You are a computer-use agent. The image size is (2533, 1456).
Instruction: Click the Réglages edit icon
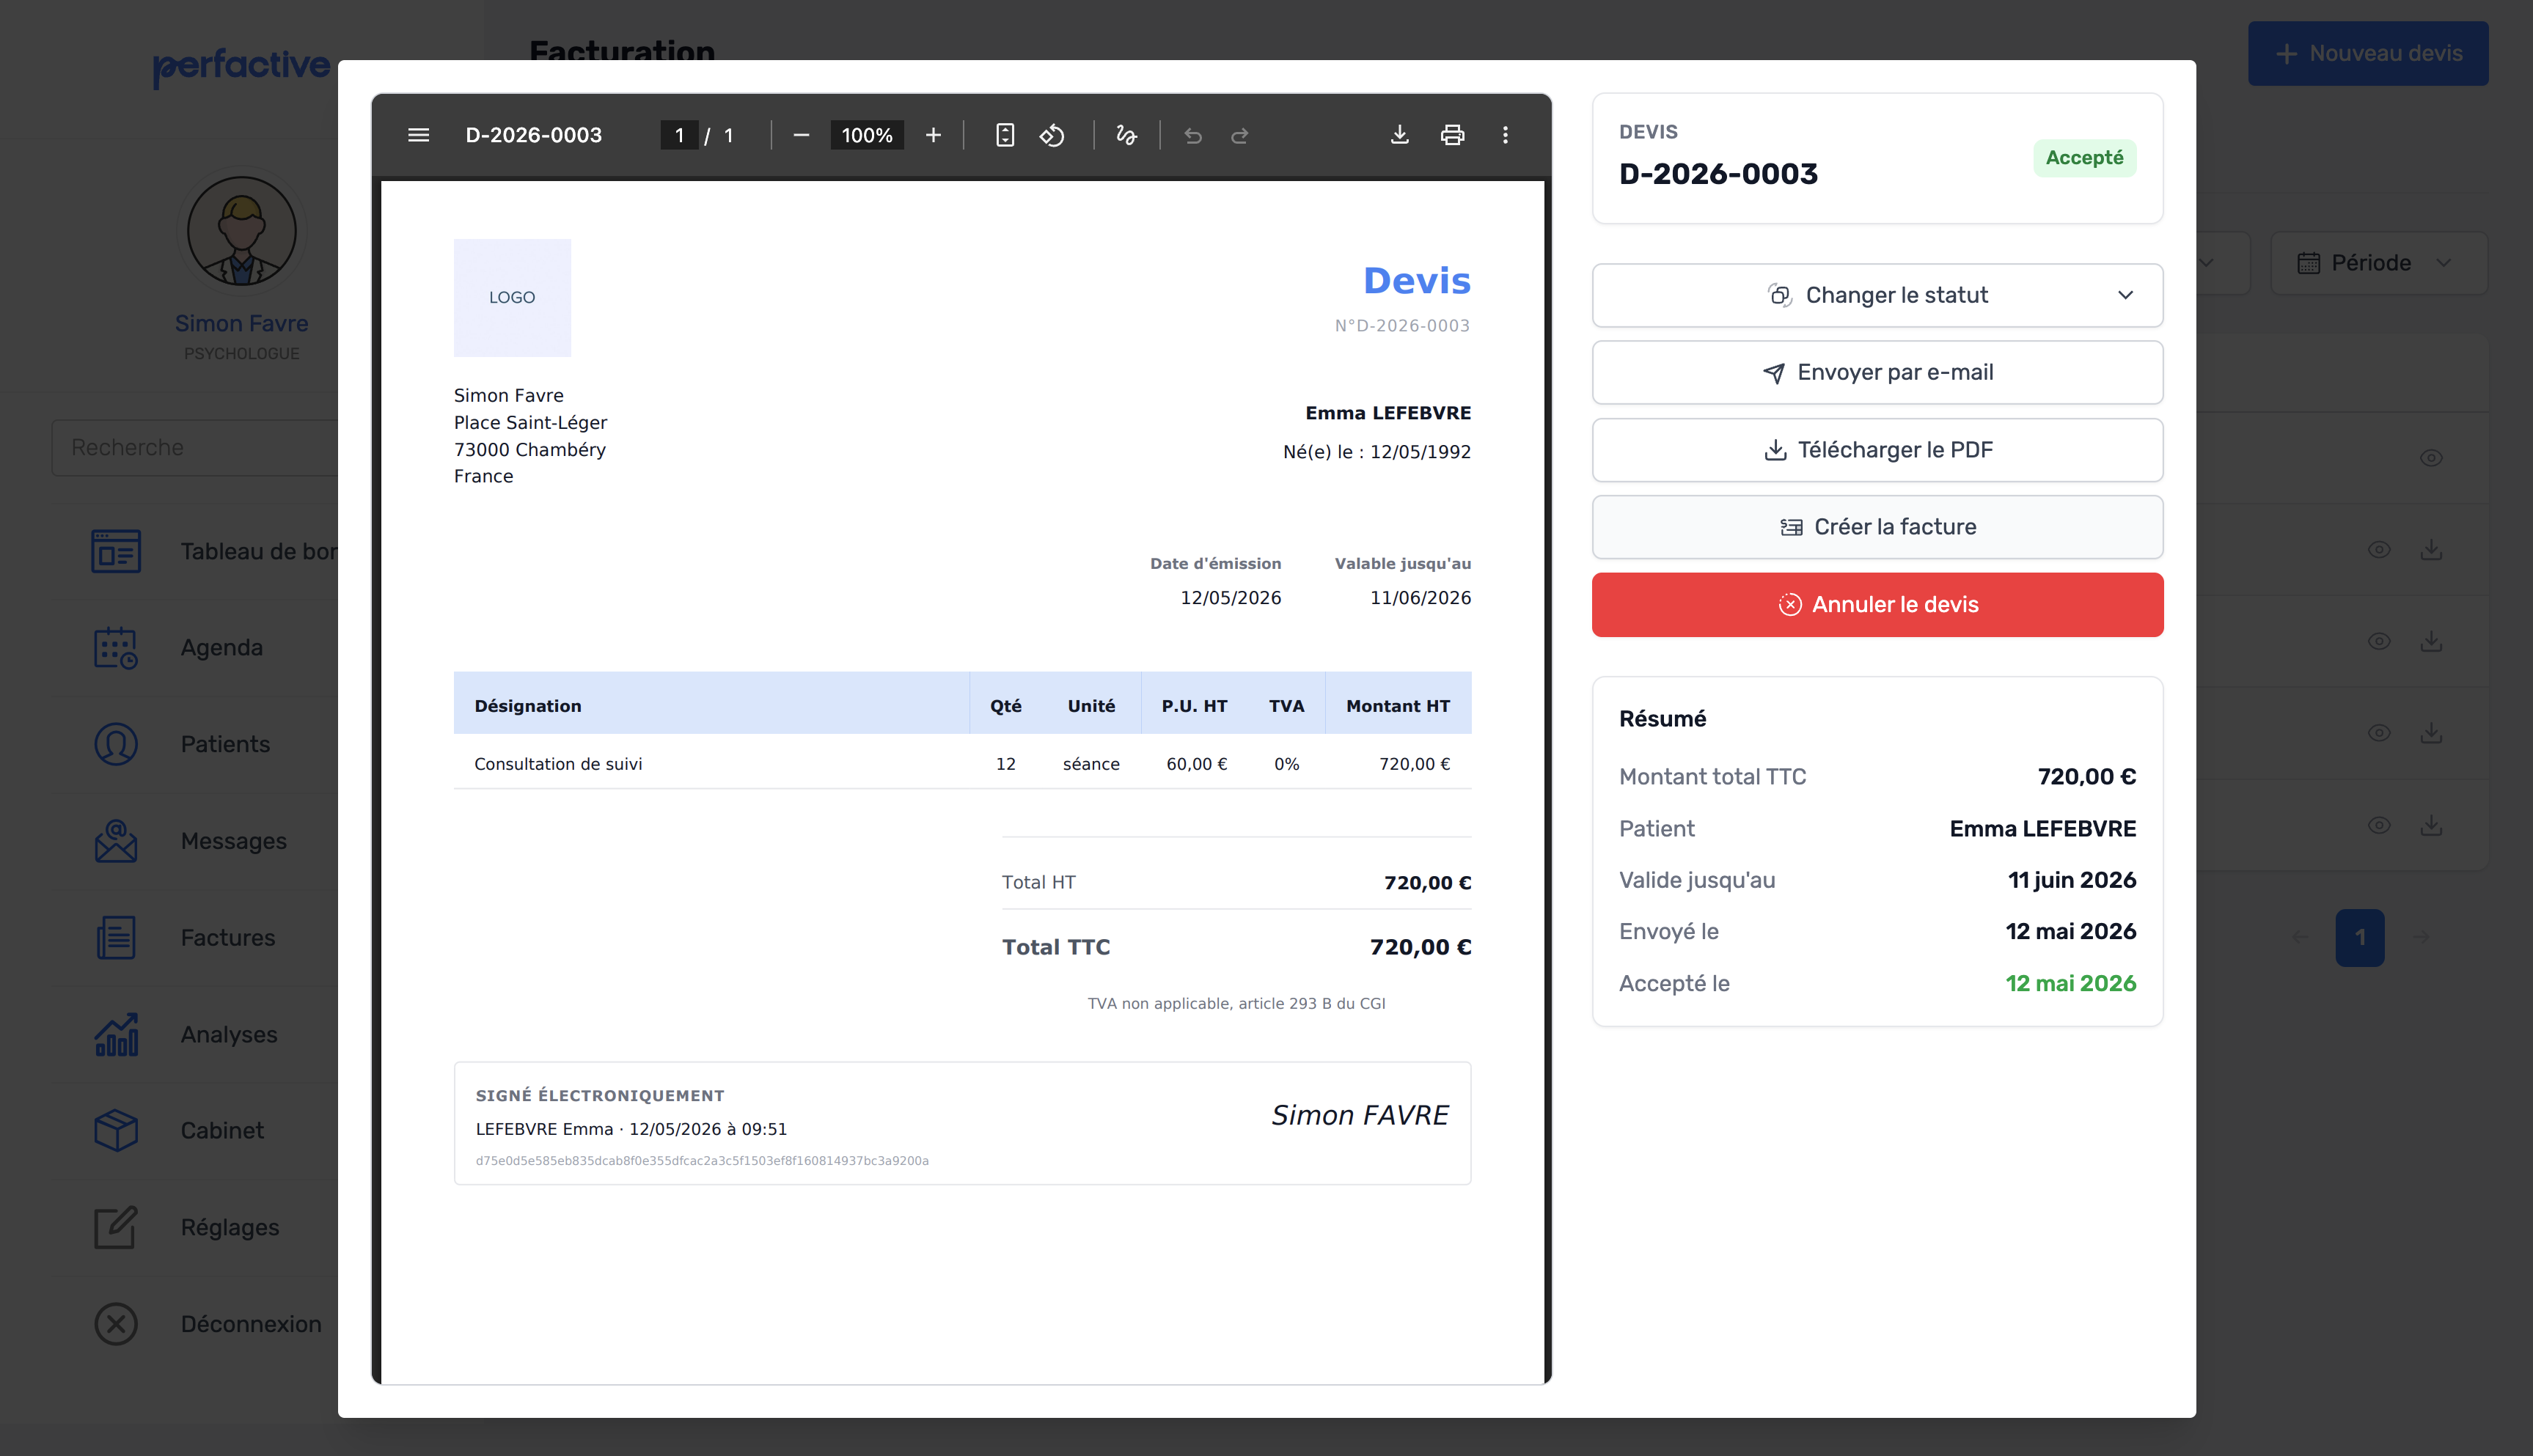(116, 1227)
